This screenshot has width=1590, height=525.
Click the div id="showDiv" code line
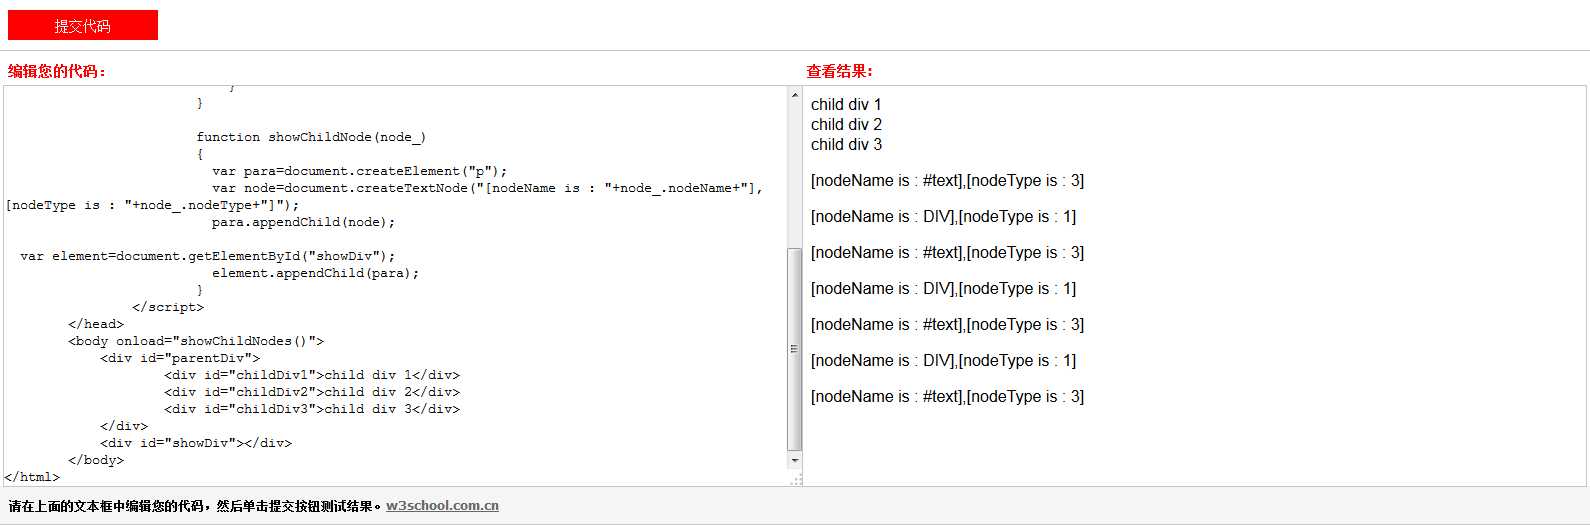tap(196, 443)
